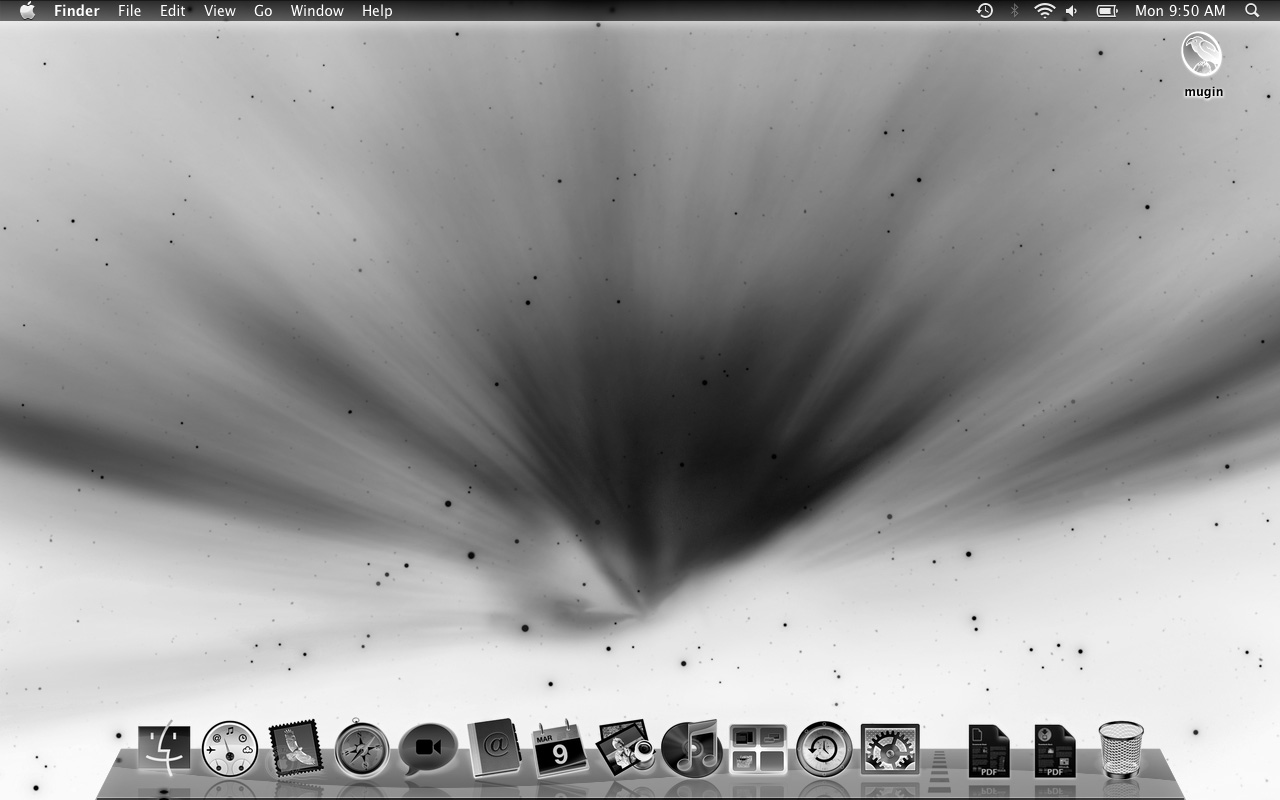The height and width of the screenshot is (800, 1280).
Task: Launch Safari compass icon in Dock
Action: tap(361, 749)
